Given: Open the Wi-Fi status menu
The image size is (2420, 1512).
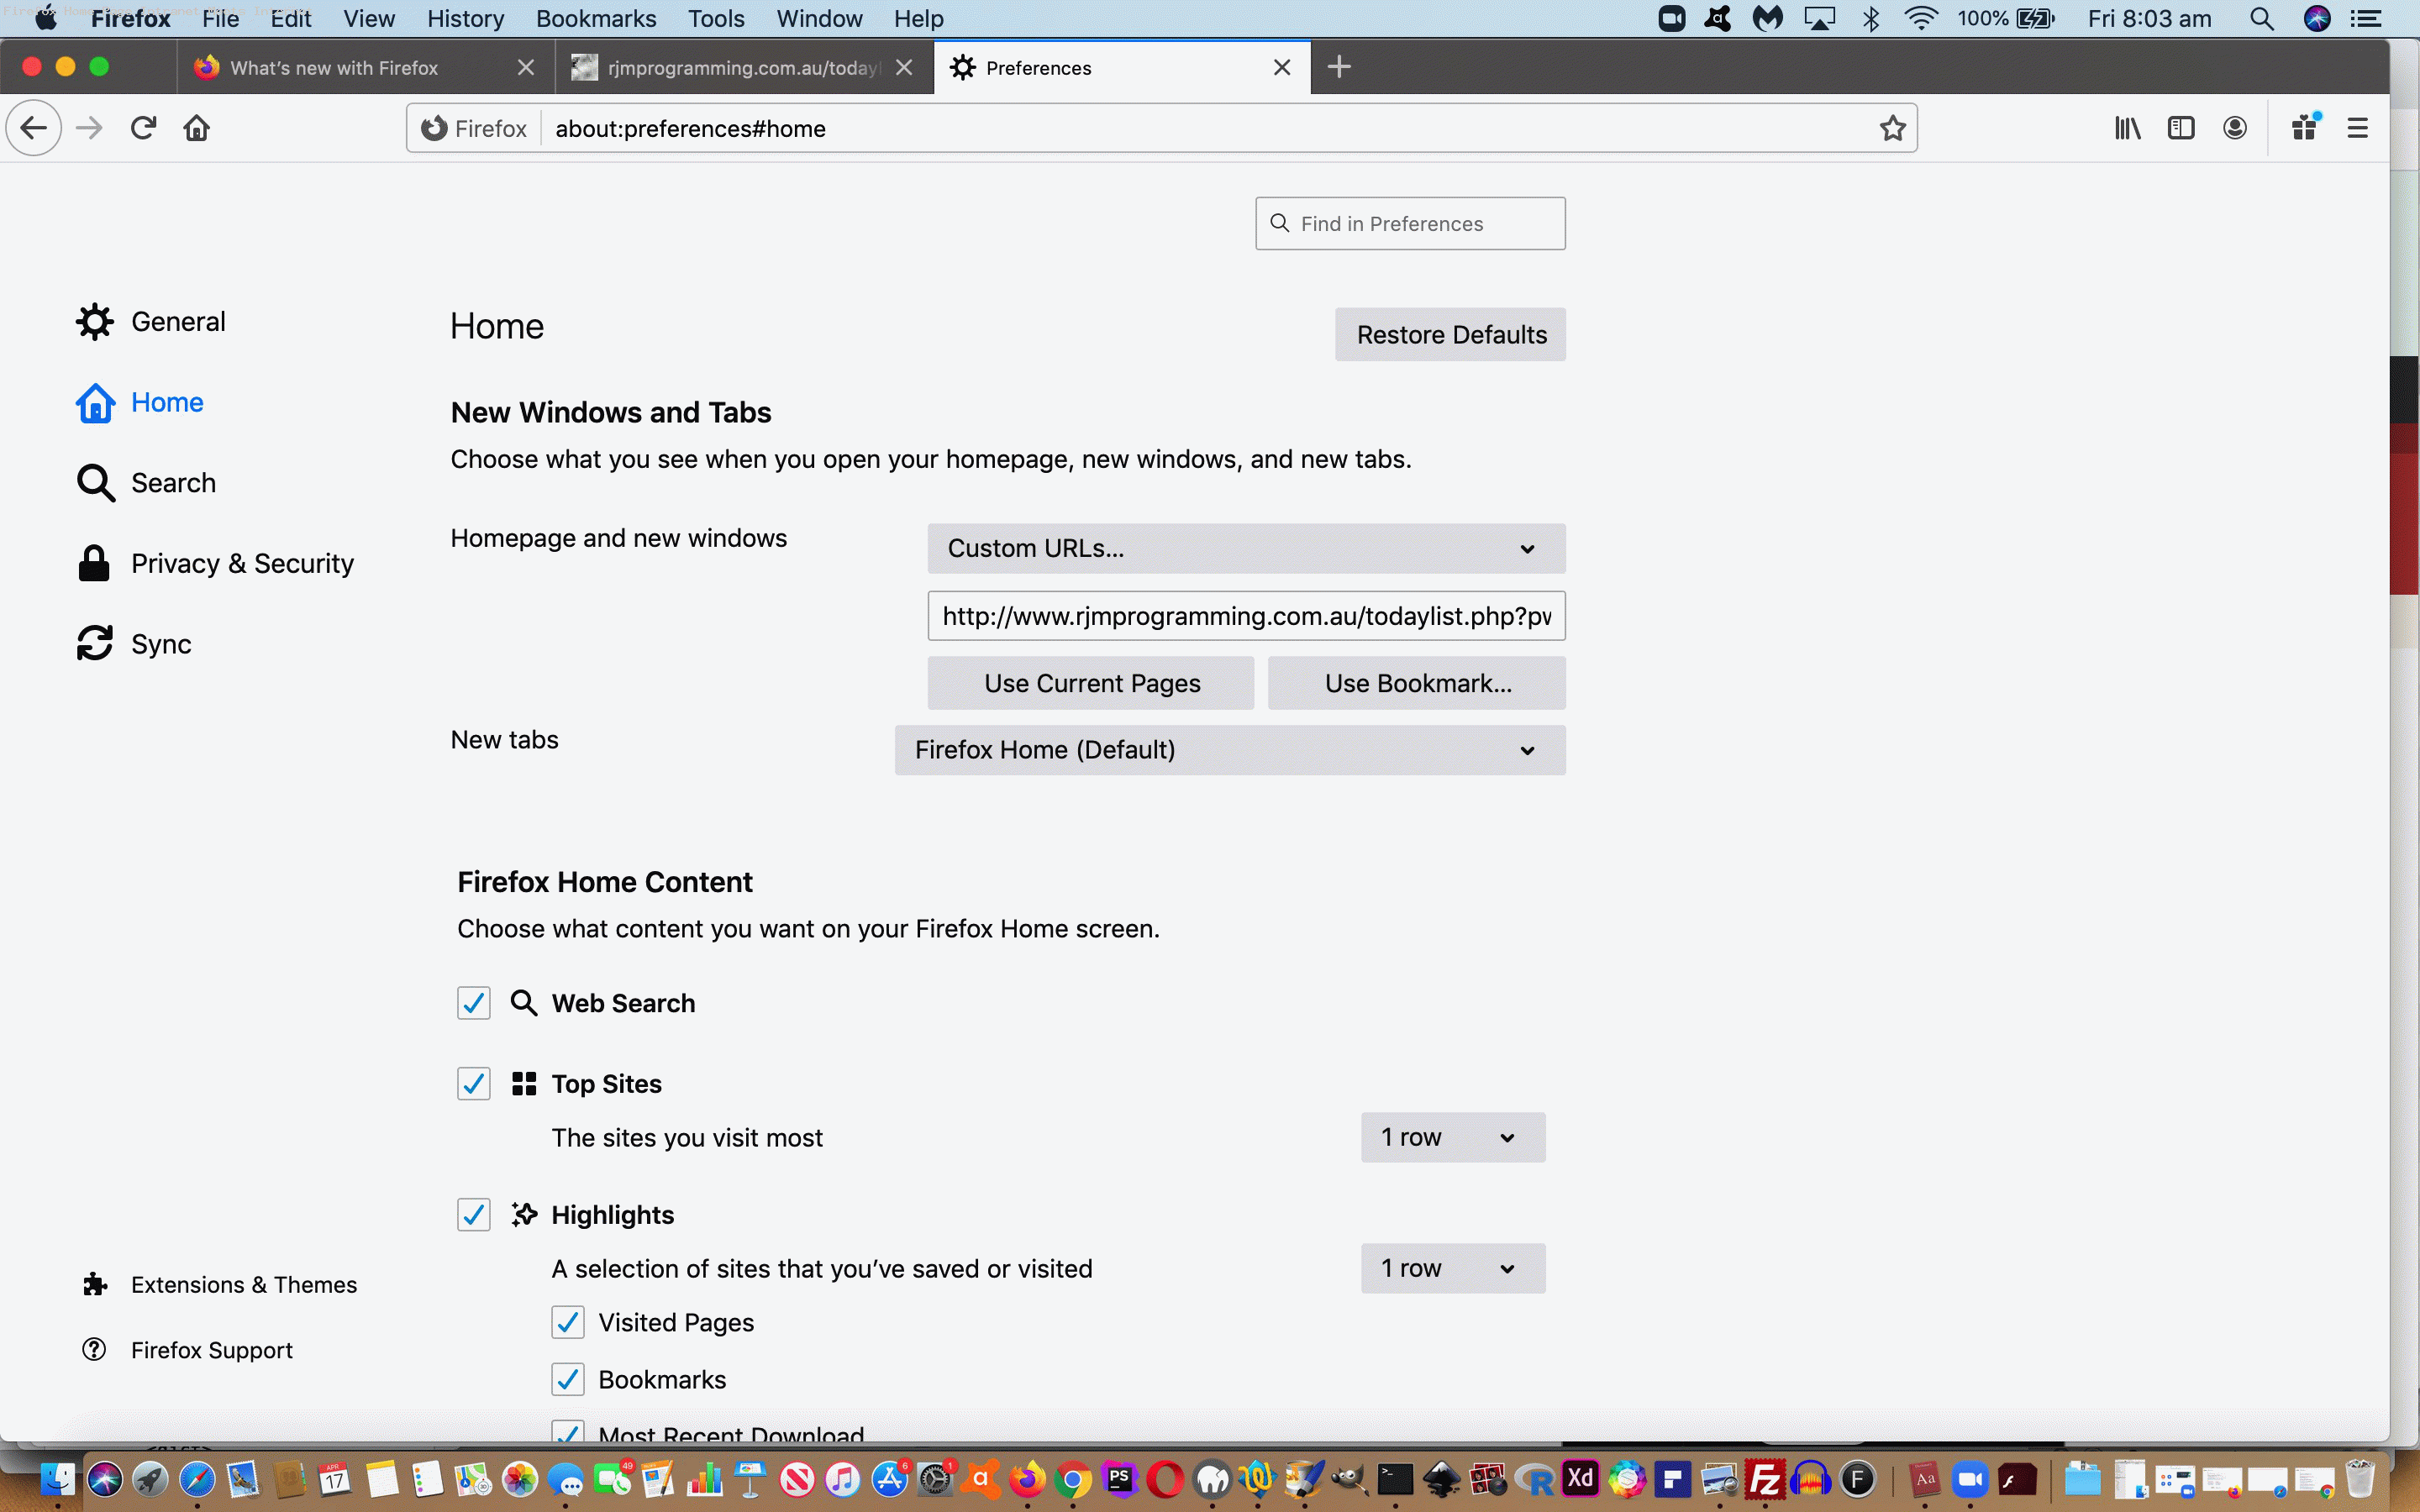Looking at the screenshot, I should 1921,19.
